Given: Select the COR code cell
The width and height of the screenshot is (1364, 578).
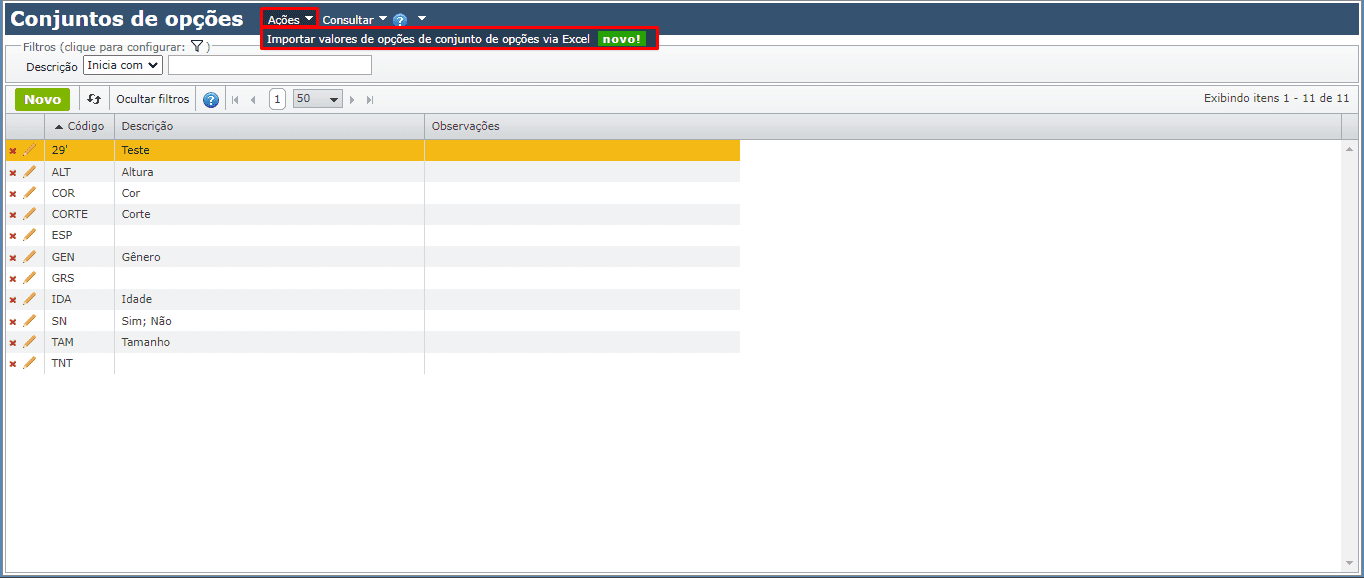Looking at the screenshot, I should click(79, 193).
